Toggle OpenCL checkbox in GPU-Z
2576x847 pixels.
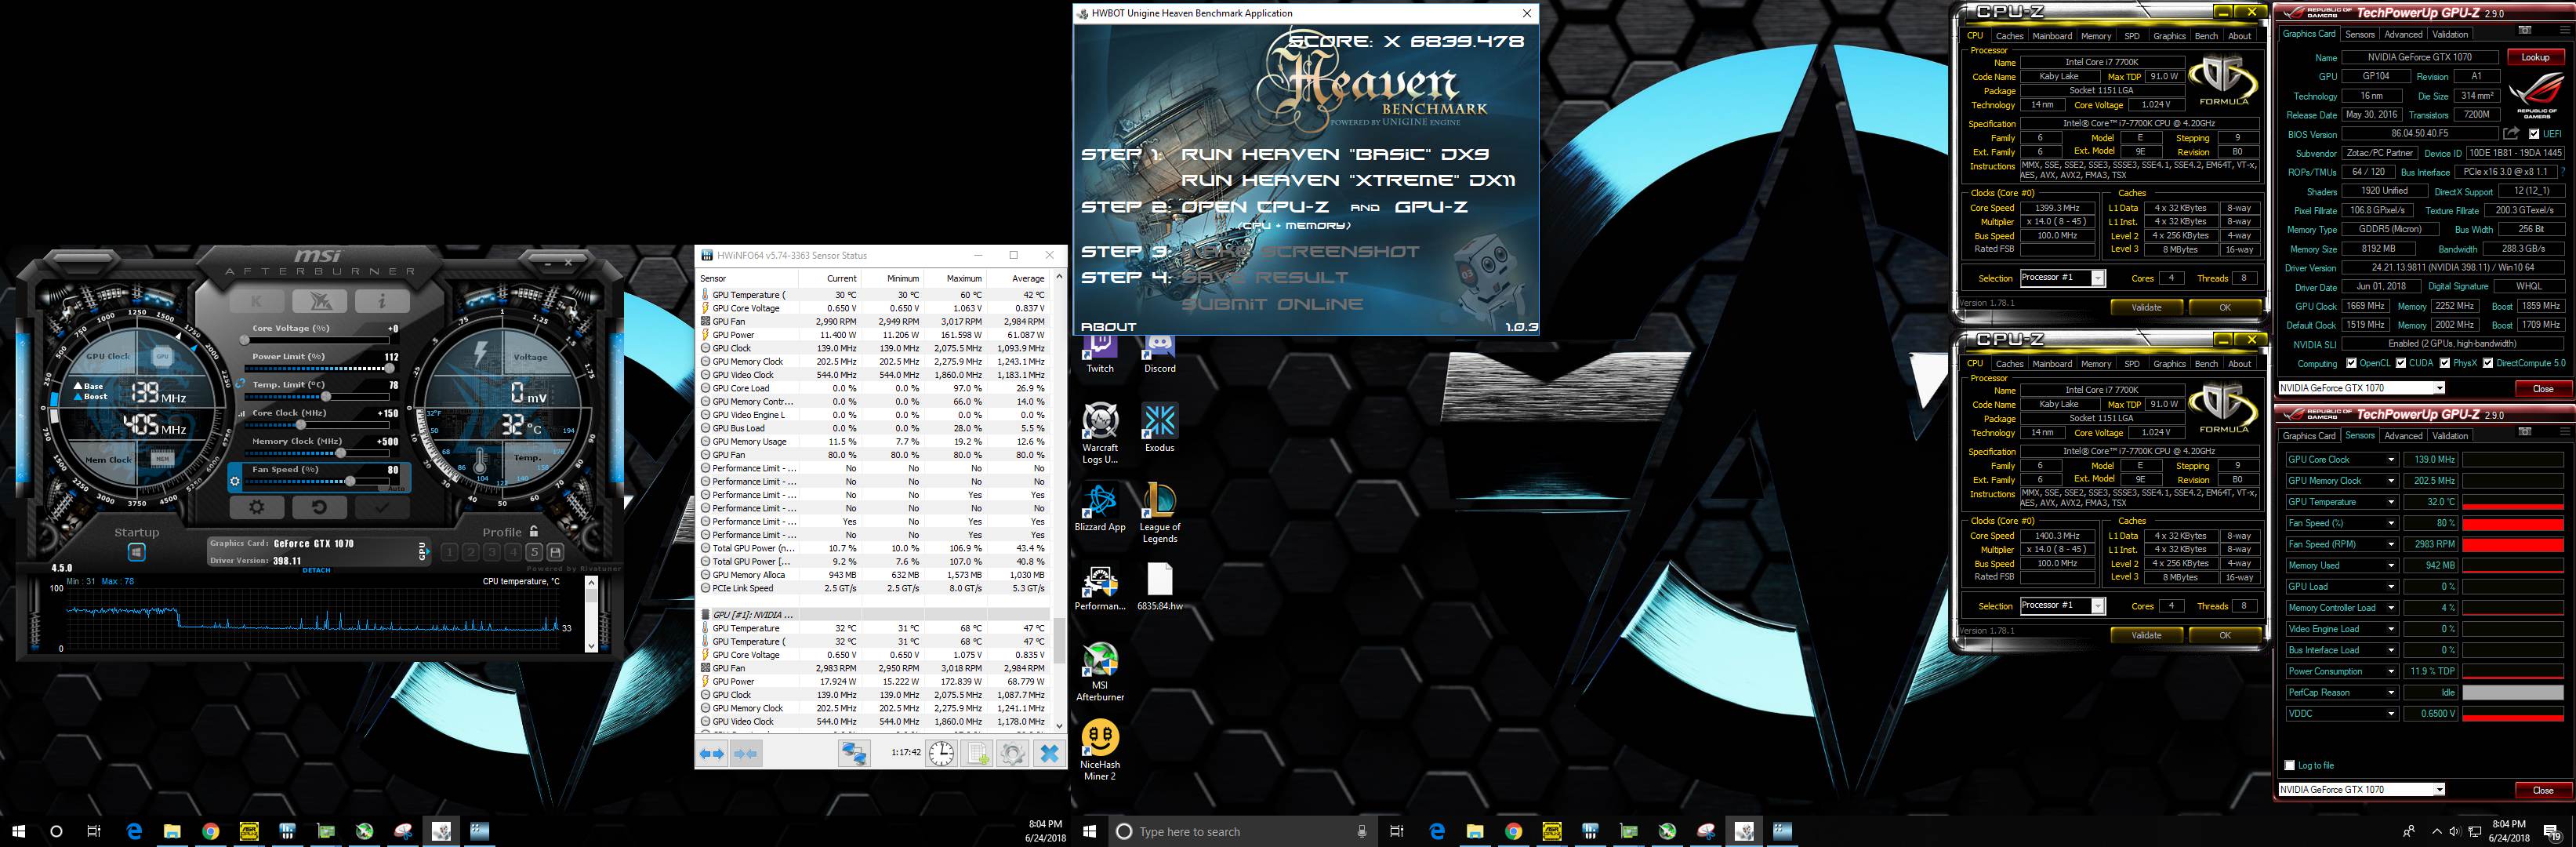[x=2351, y=363]
